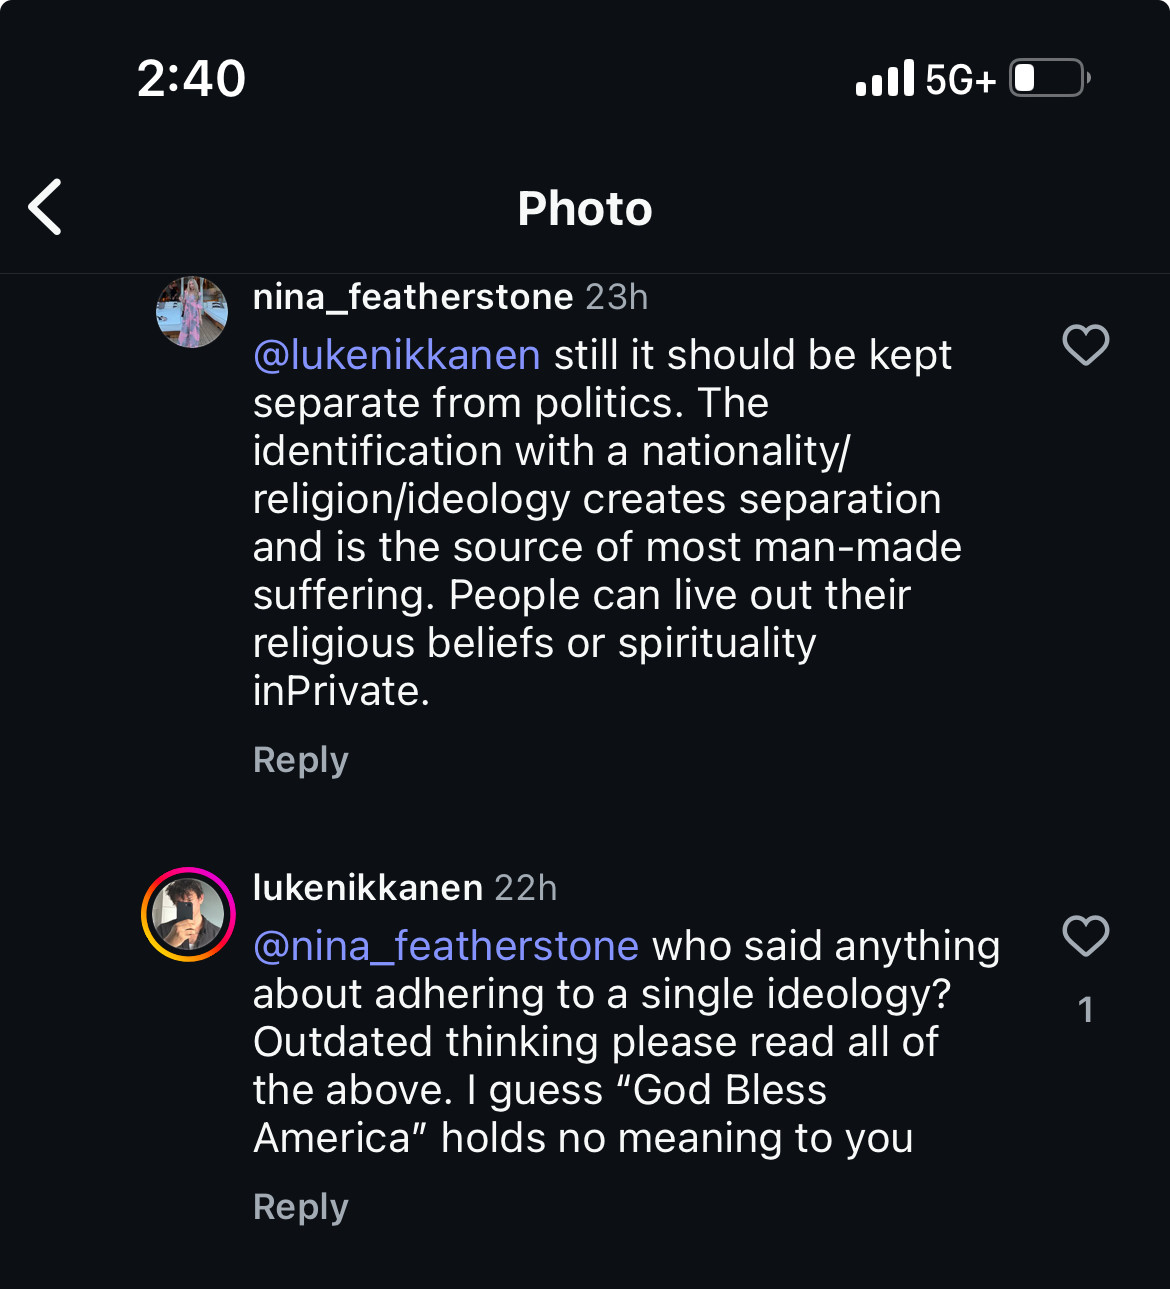Viewport: 1170px width, 1289px height.
Task: Tap the lukenikkanen username above his comment
Action: [x=367, y=888]
